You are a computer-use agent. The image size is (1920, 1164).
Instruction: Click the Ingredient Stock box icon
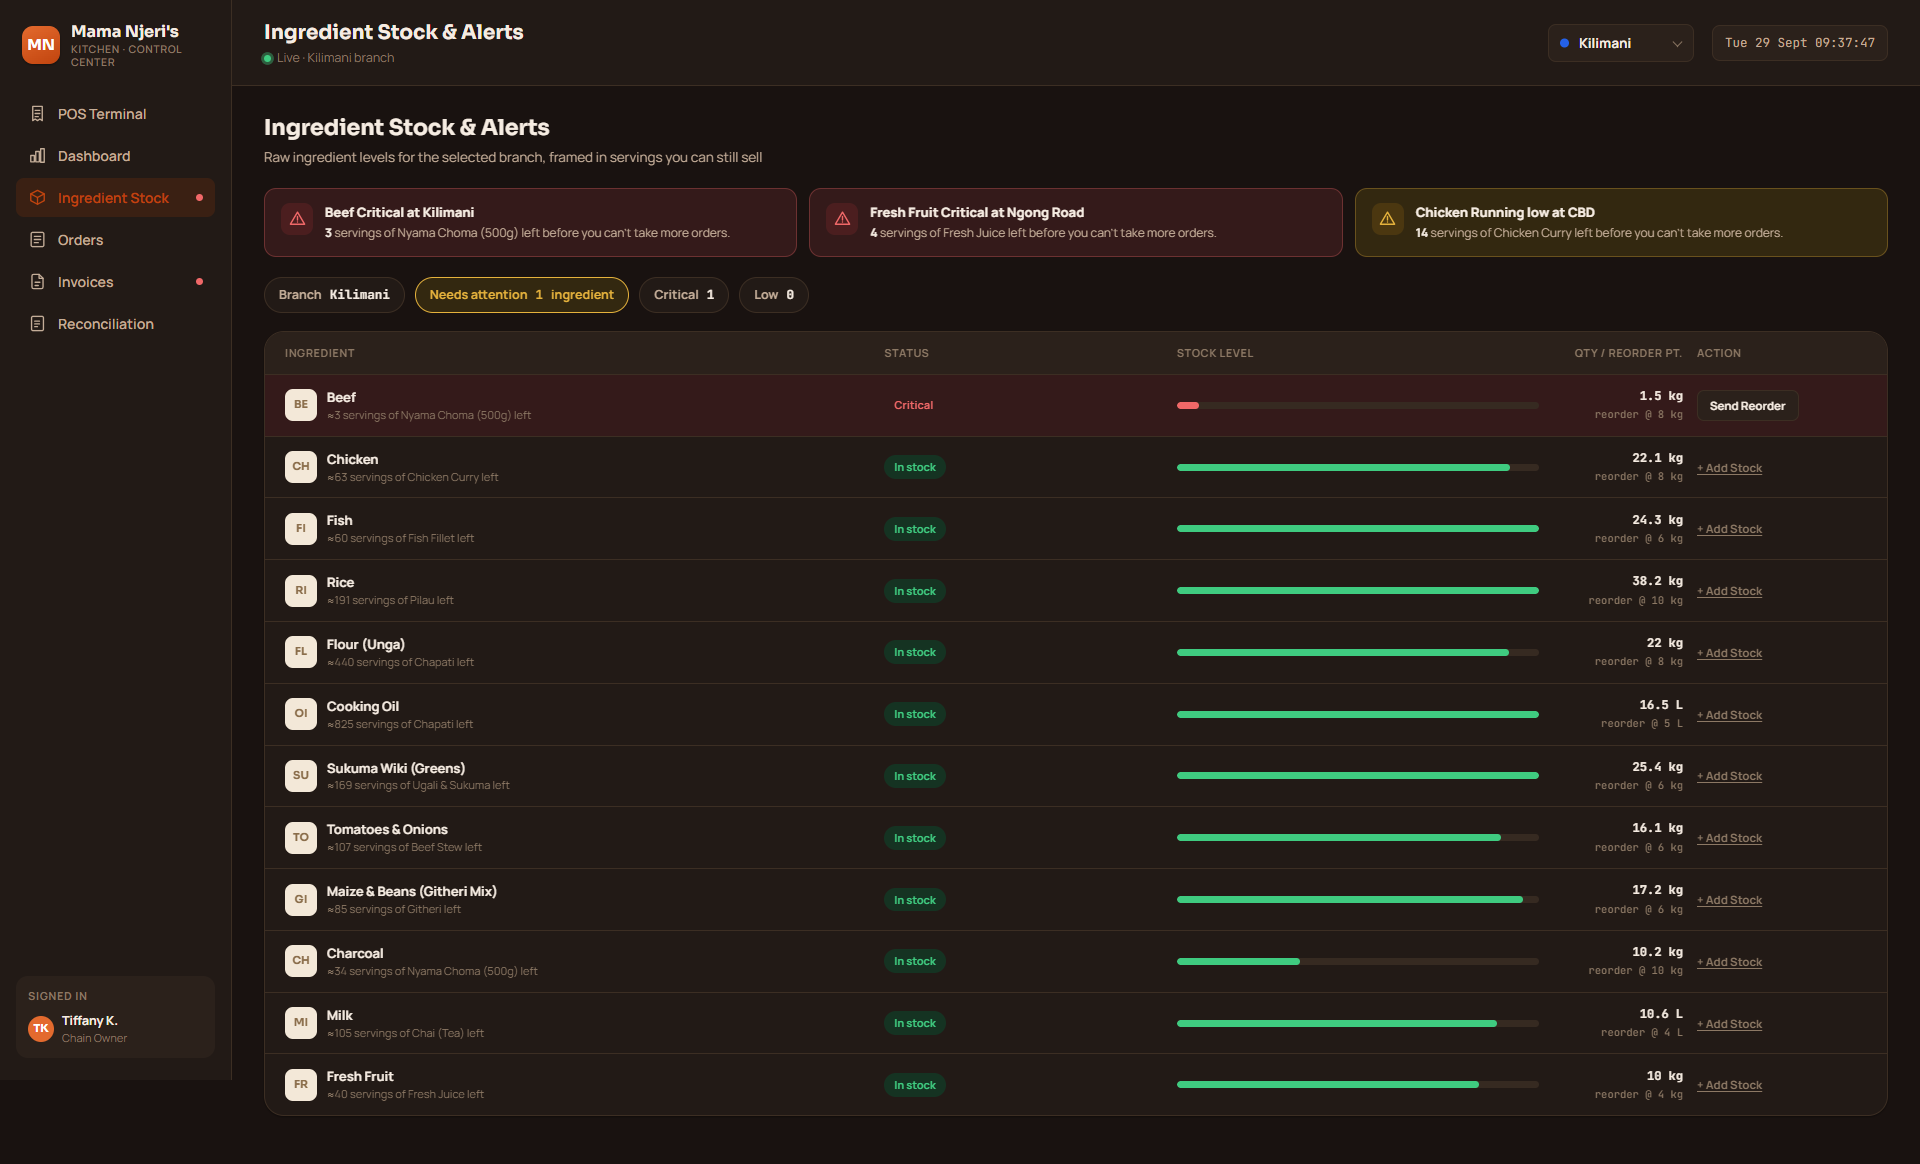37,198
